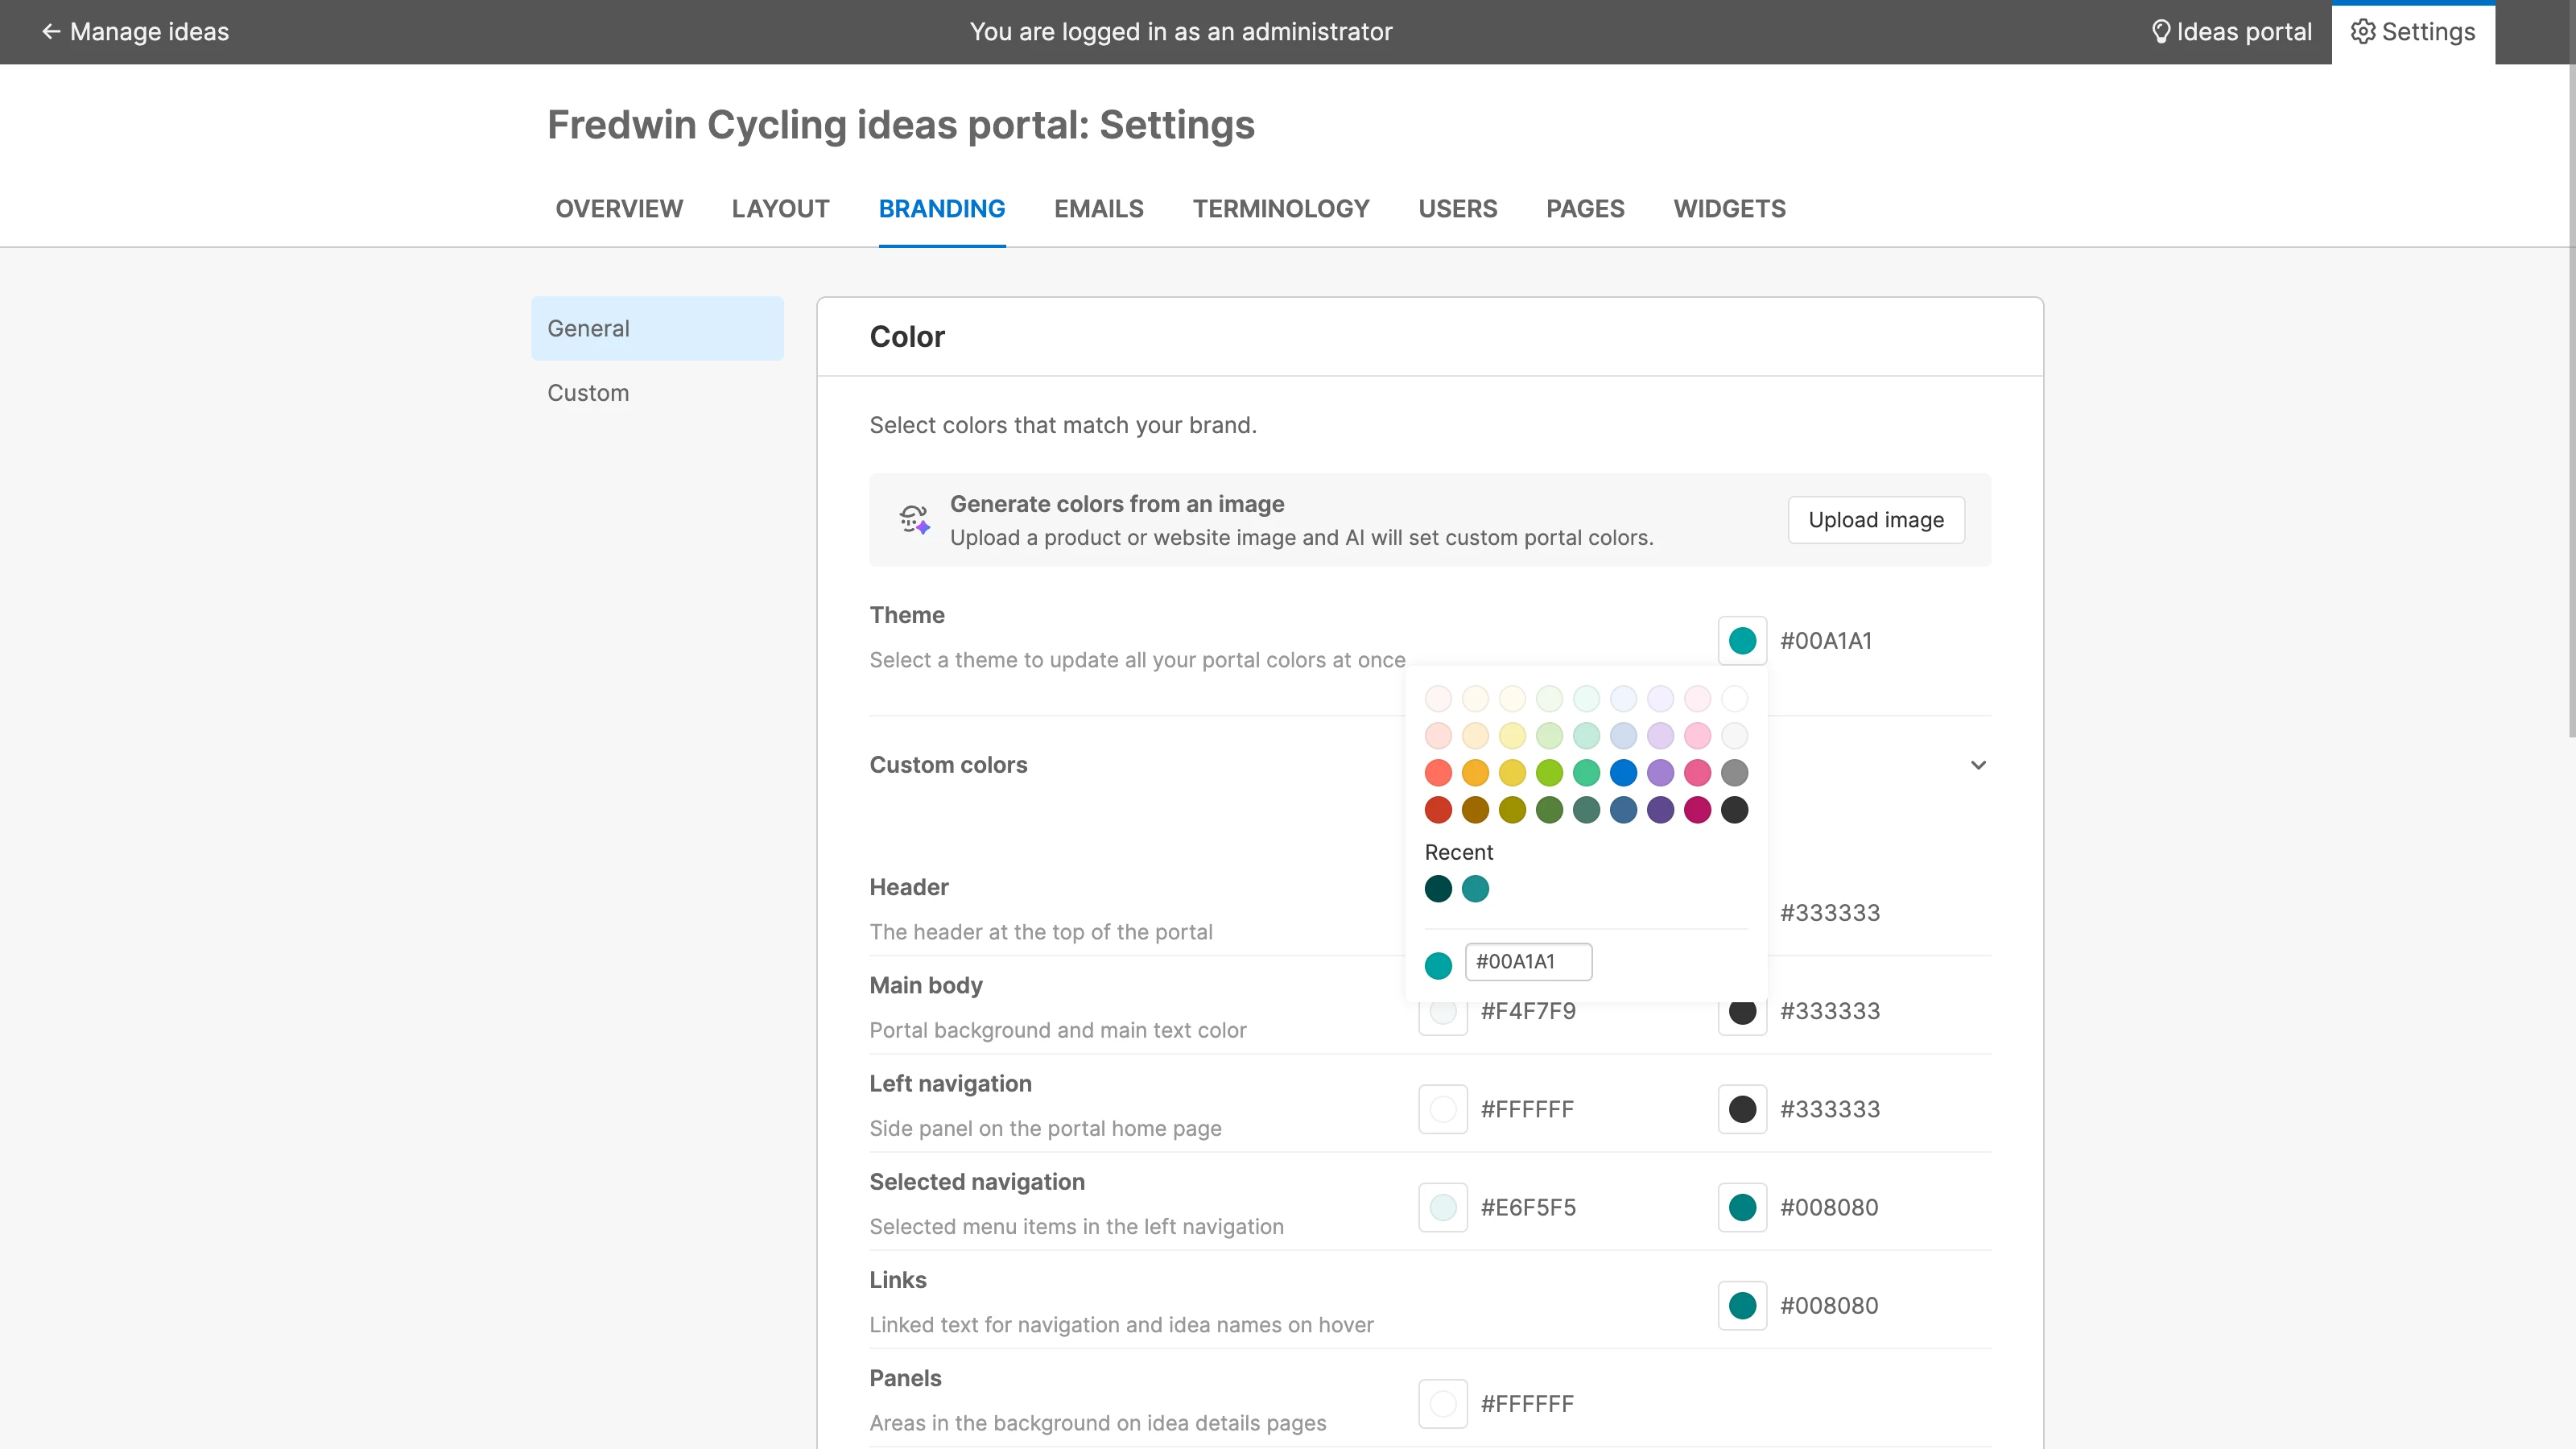Viewport: 2576px width, 1449px height.
Task: Select General in the branding sidebar
Action: click(x=657, y=328)
